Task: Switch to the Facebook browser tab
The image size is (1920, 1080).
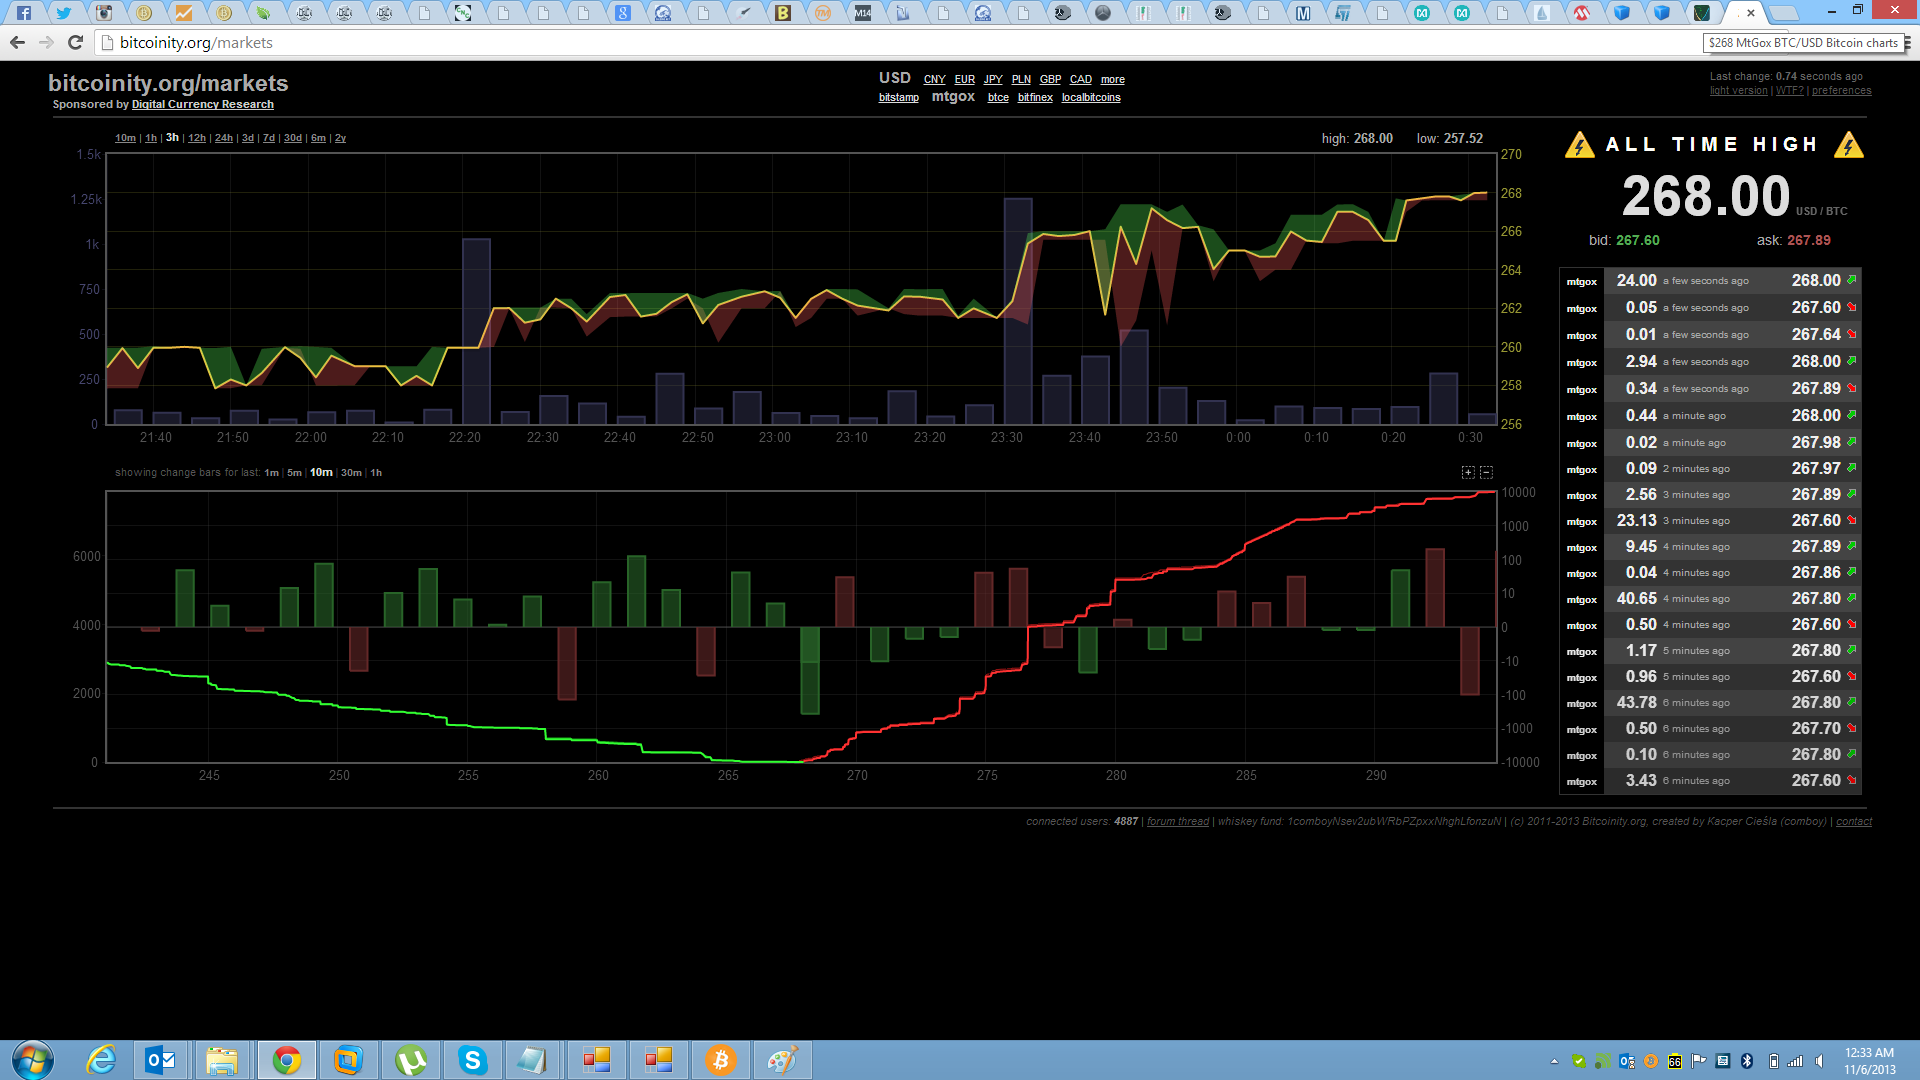Action: (x=24, y=13)
